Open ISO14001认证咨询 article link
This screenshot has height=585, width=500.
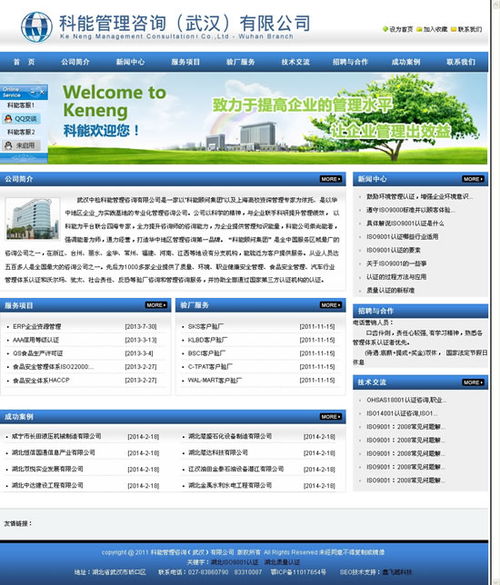coord(401,413)
